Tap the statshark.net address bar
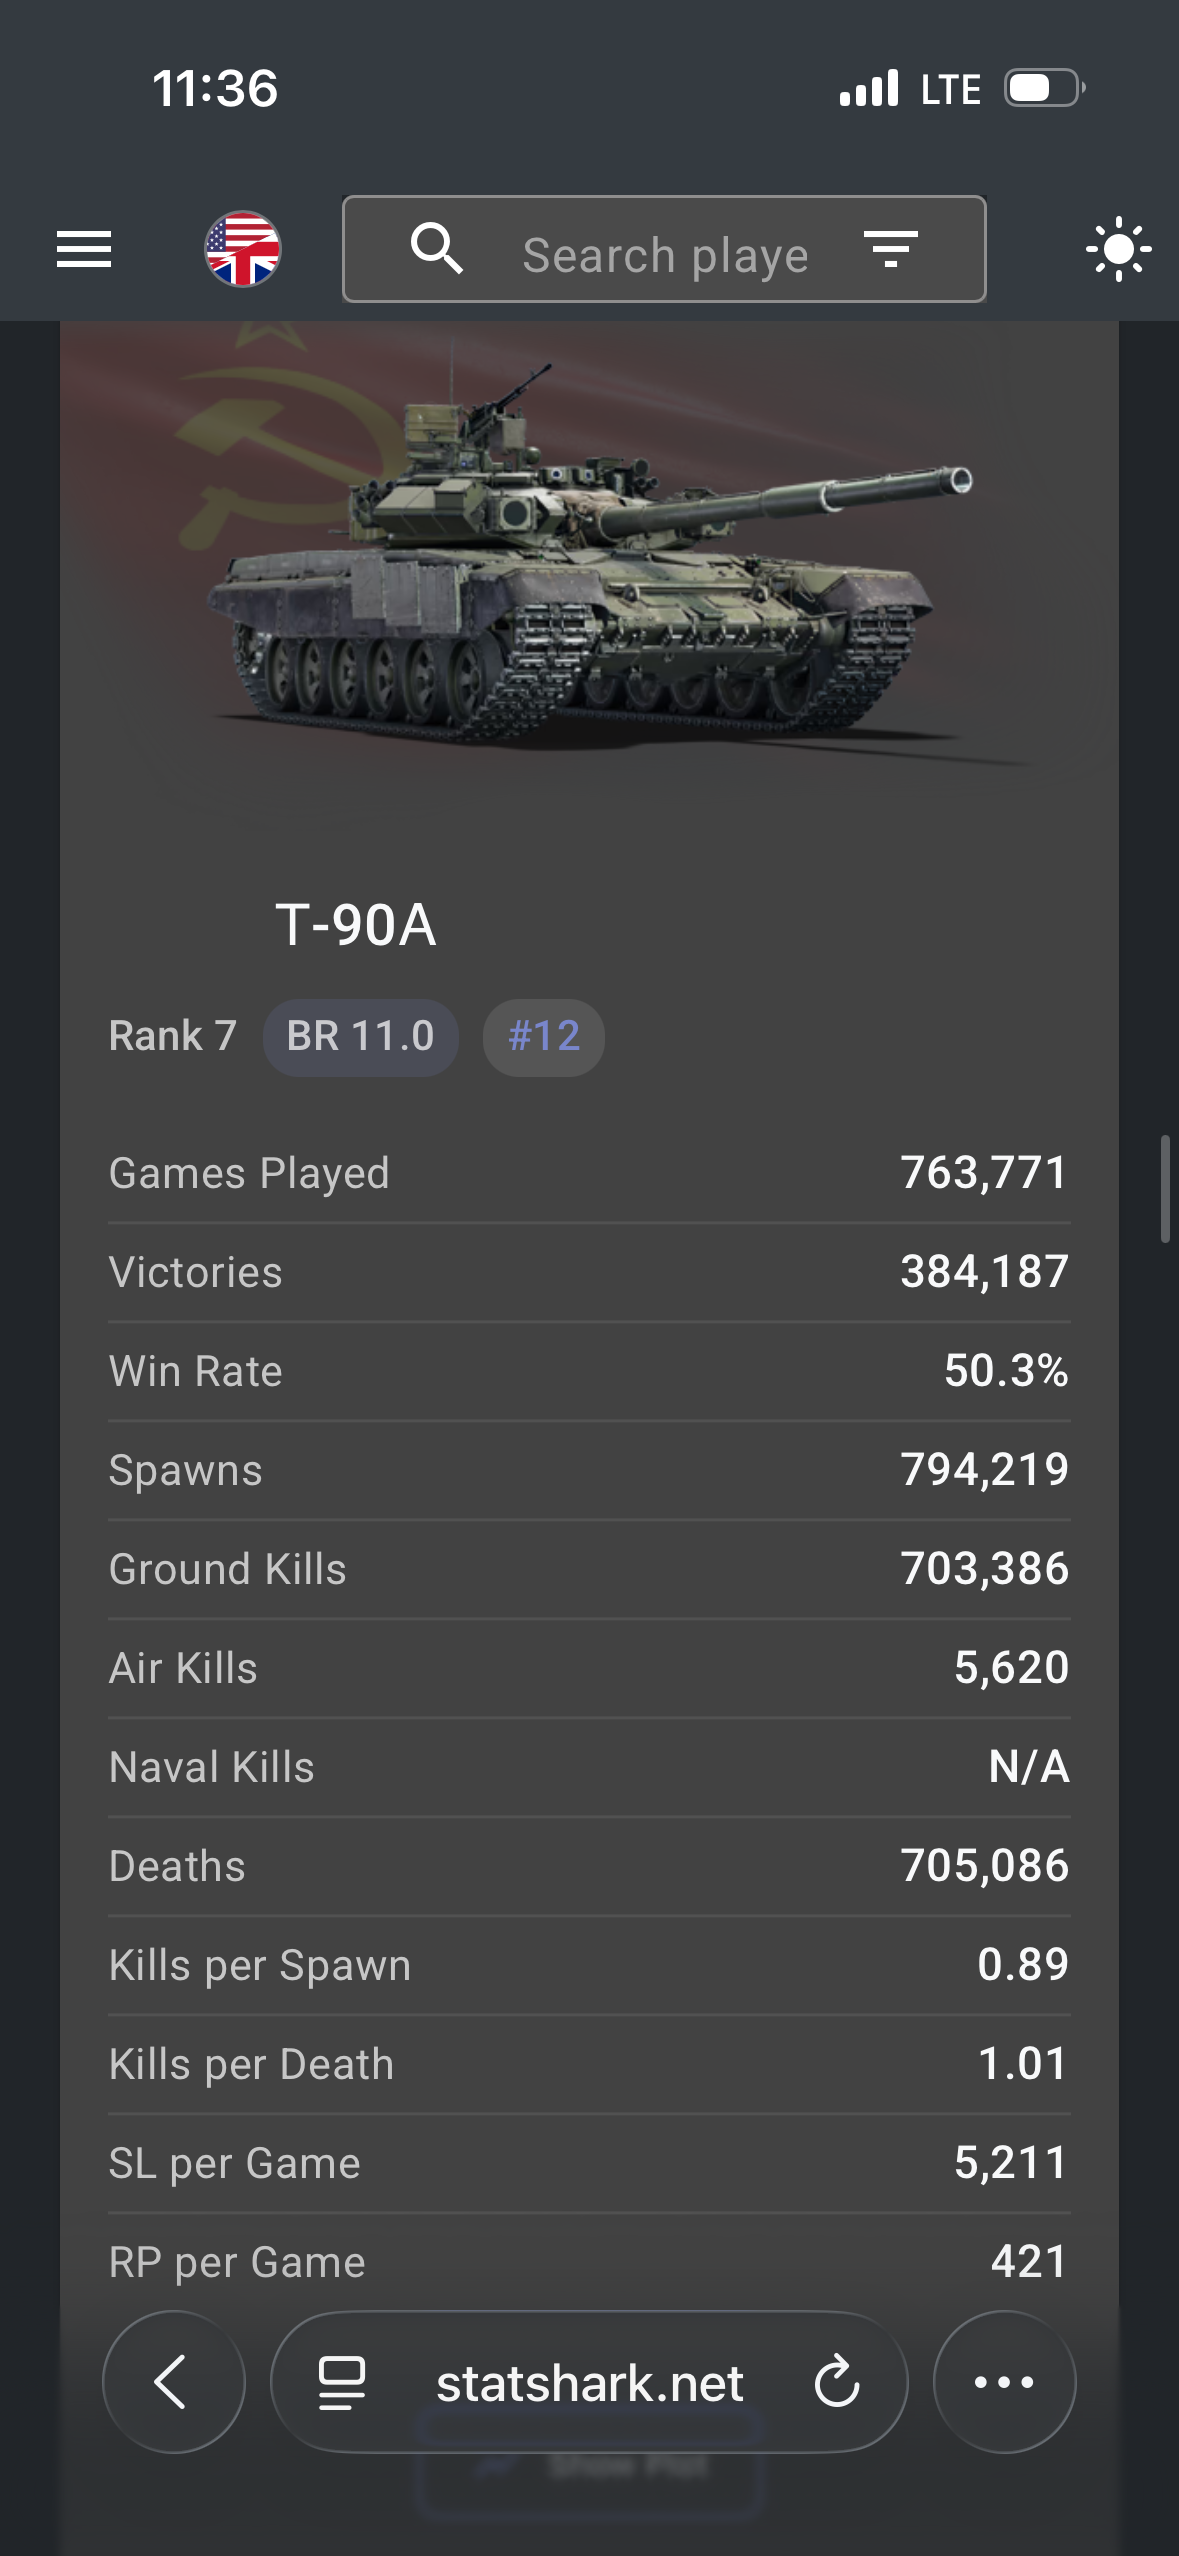Screen dimensions: 1179x2556 point(590,2383)
